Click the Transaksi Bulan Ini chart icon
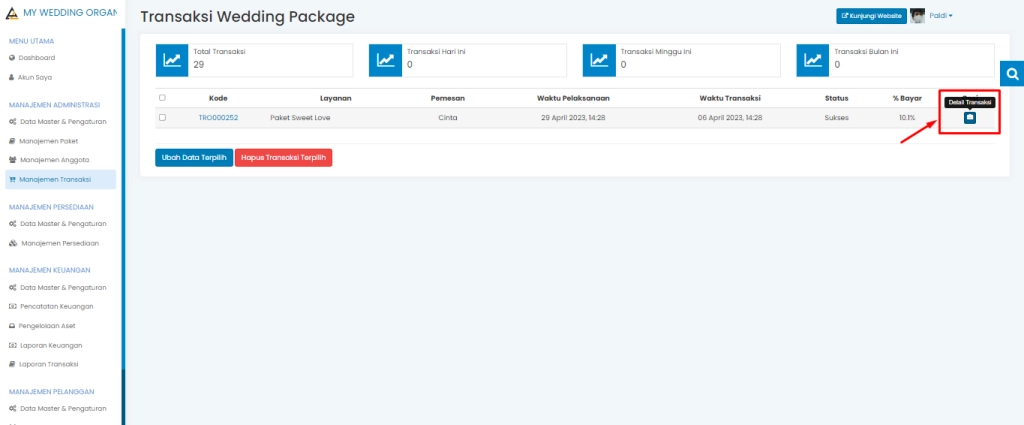The image size is (1024, 425). click(812, 59)
